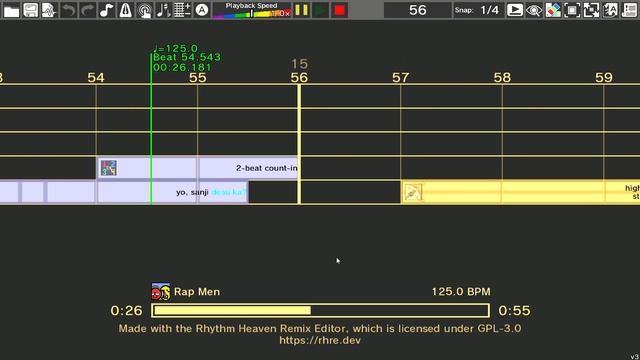Click the green play button
This screenshot has height=360, width=640.
(x=320, y=10)
